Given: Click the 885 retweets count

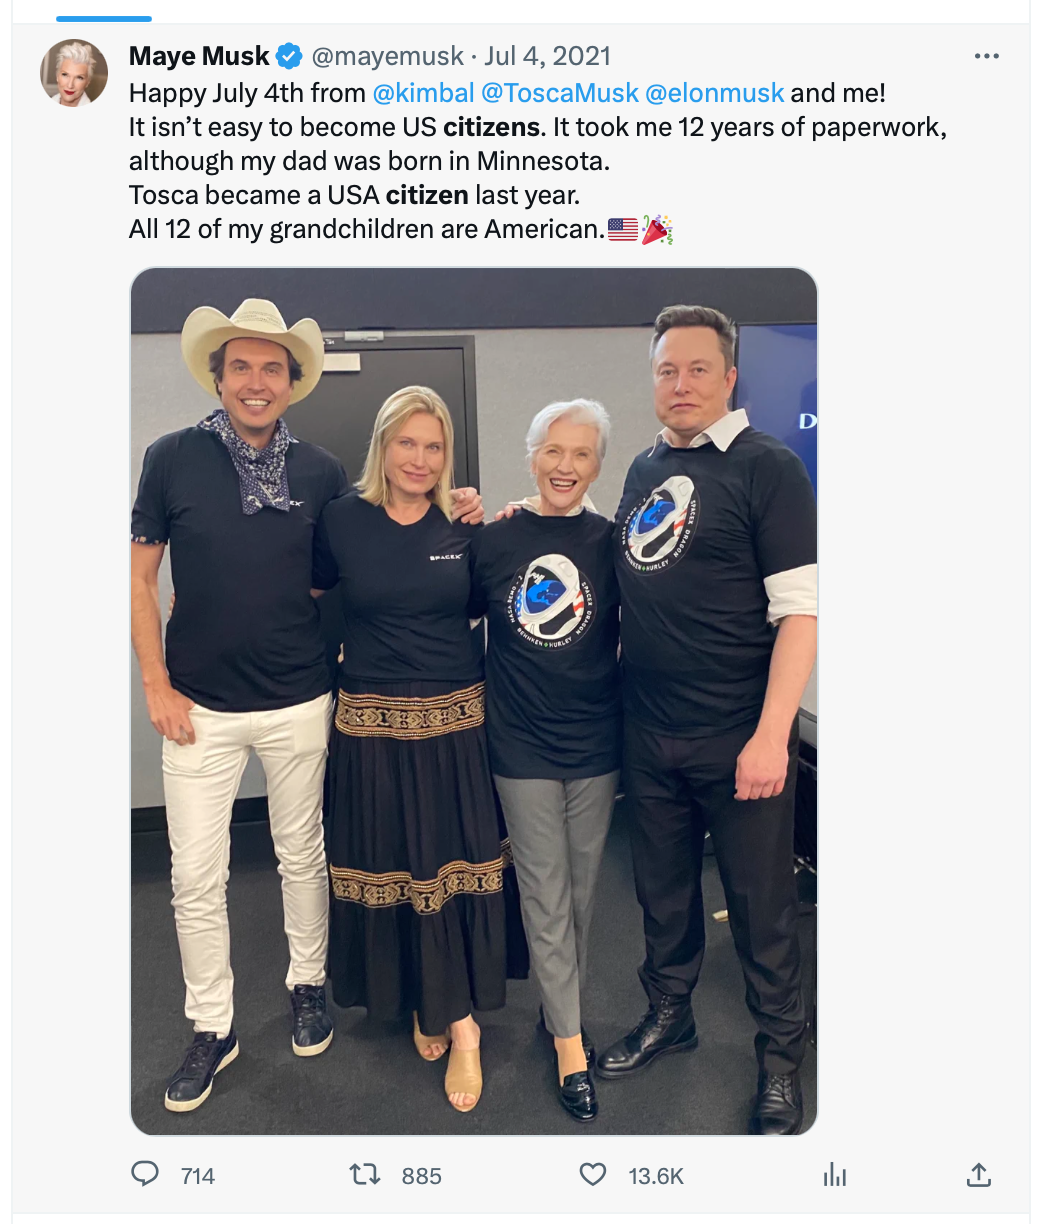Looking at the screenshot, I should (421, 1176).
